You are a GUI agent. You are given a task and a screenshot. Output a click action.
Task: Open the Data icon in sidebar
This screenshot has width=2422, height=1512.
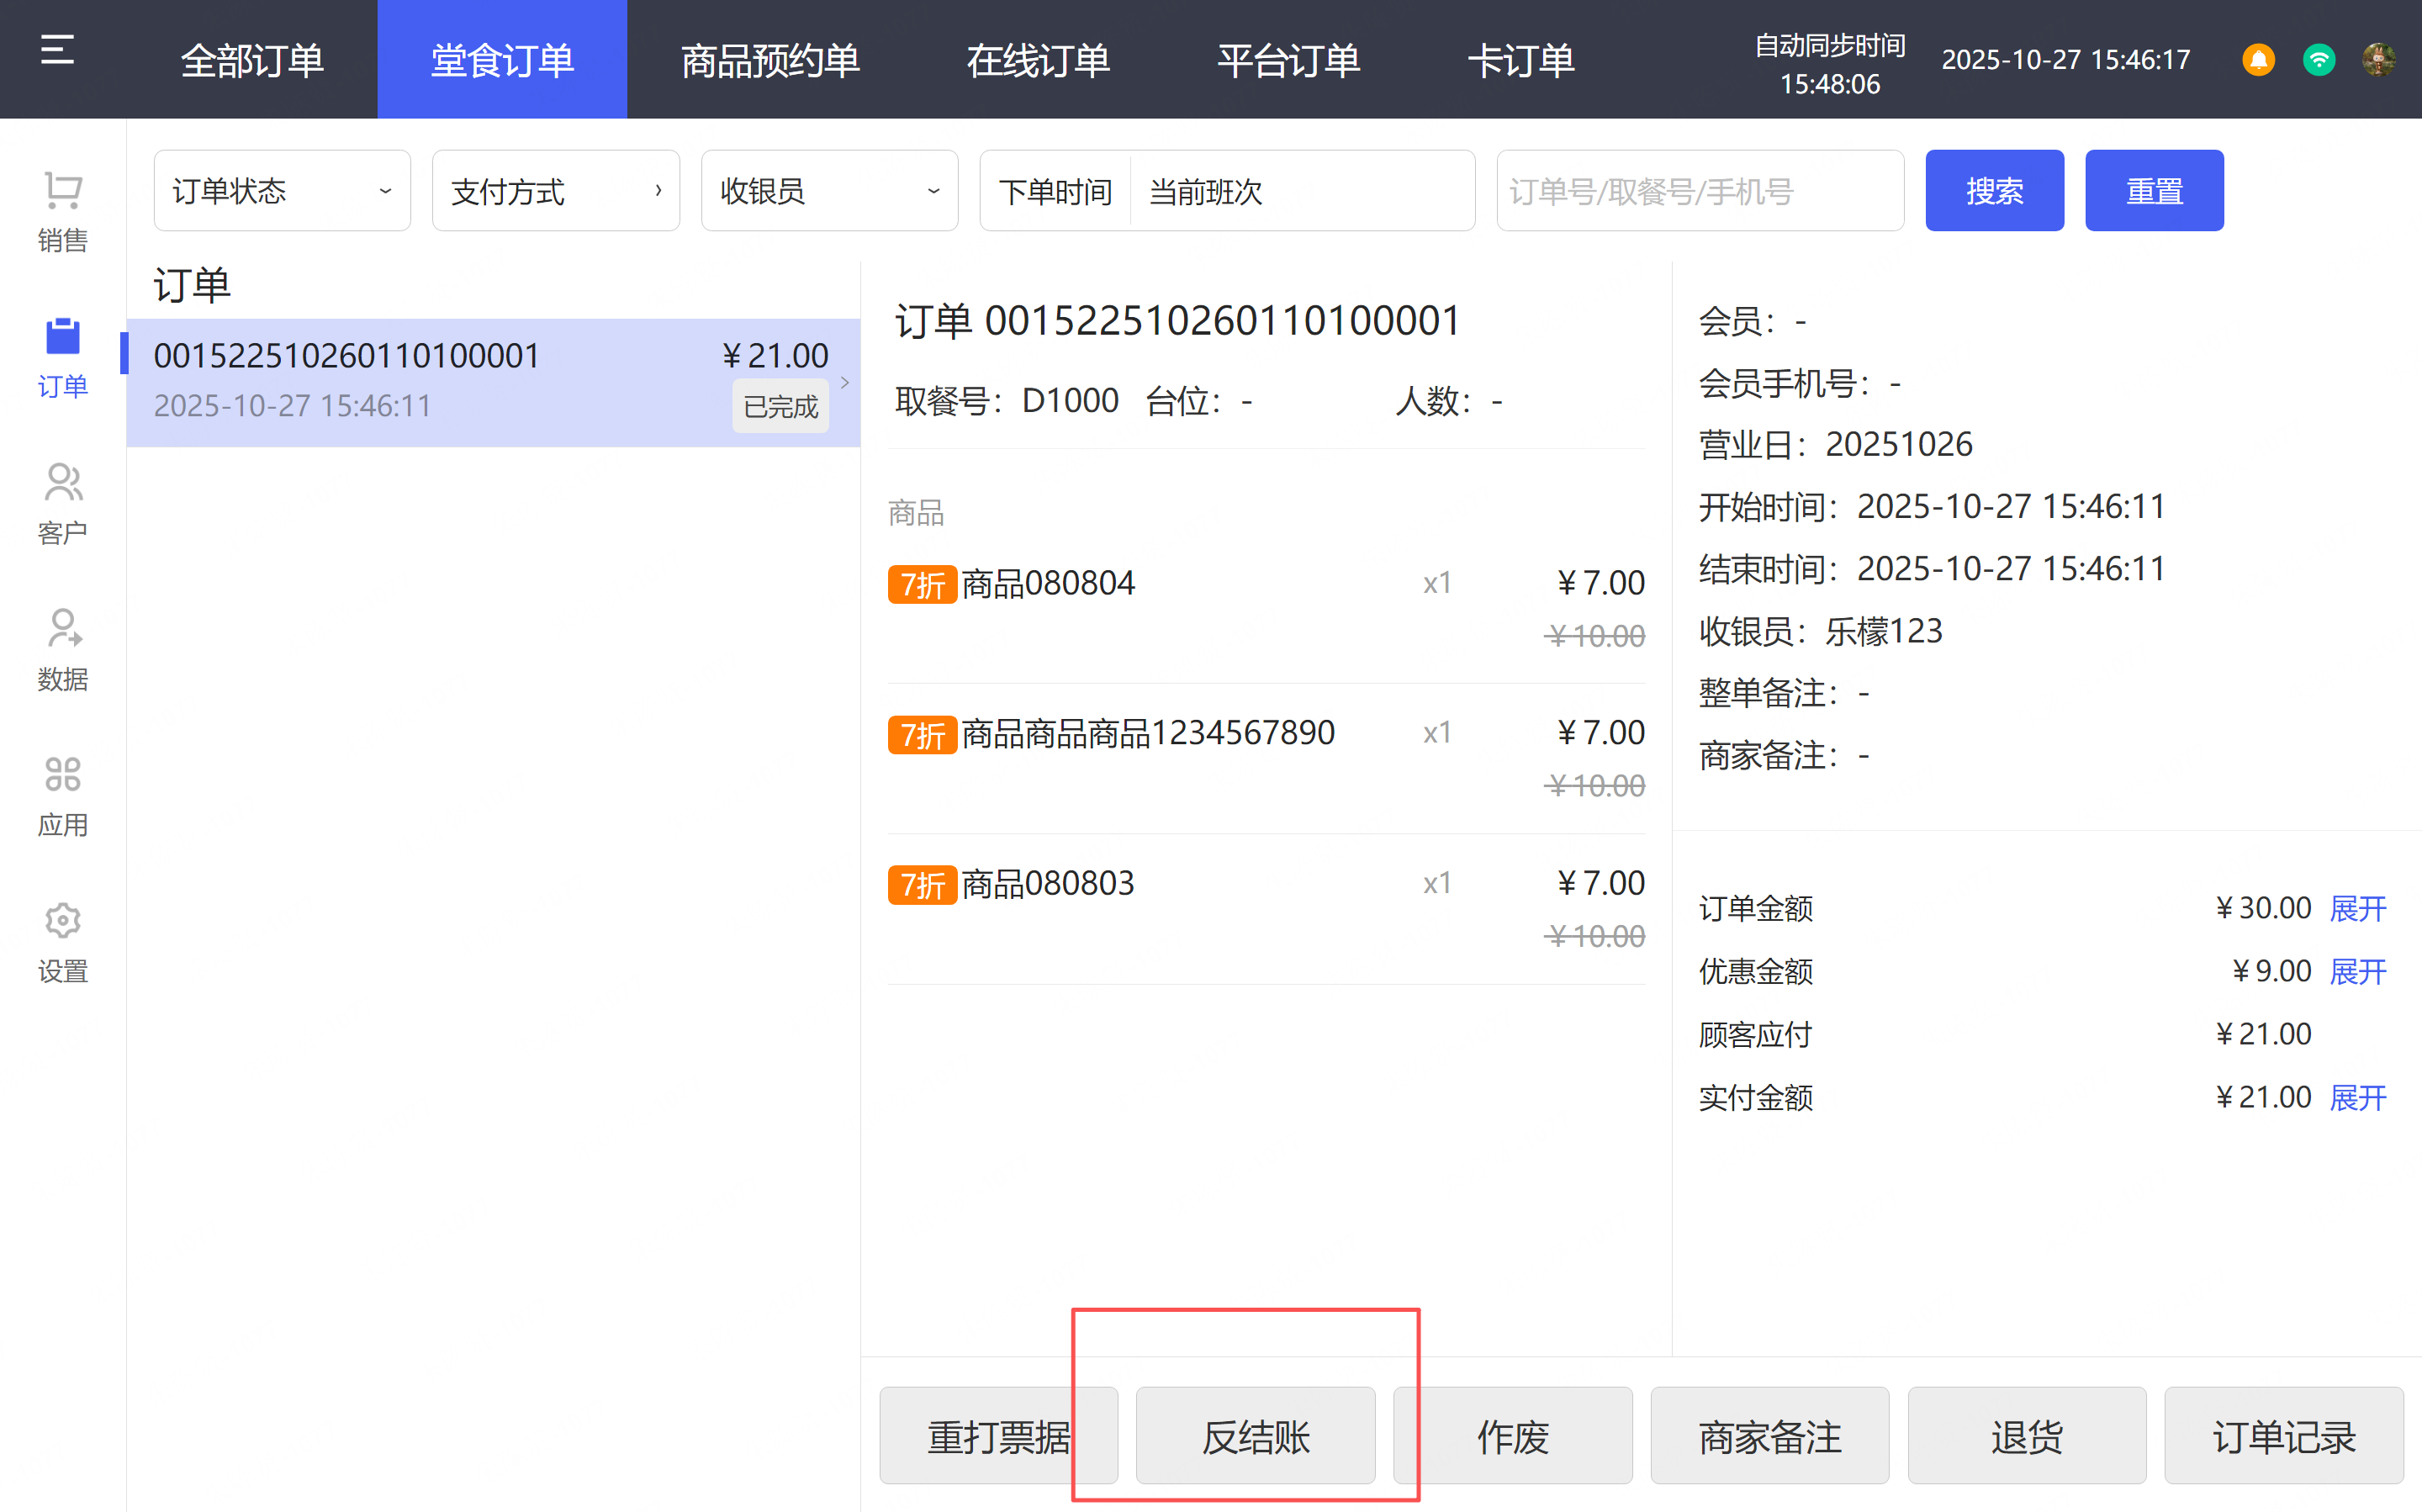coord(62,629)
